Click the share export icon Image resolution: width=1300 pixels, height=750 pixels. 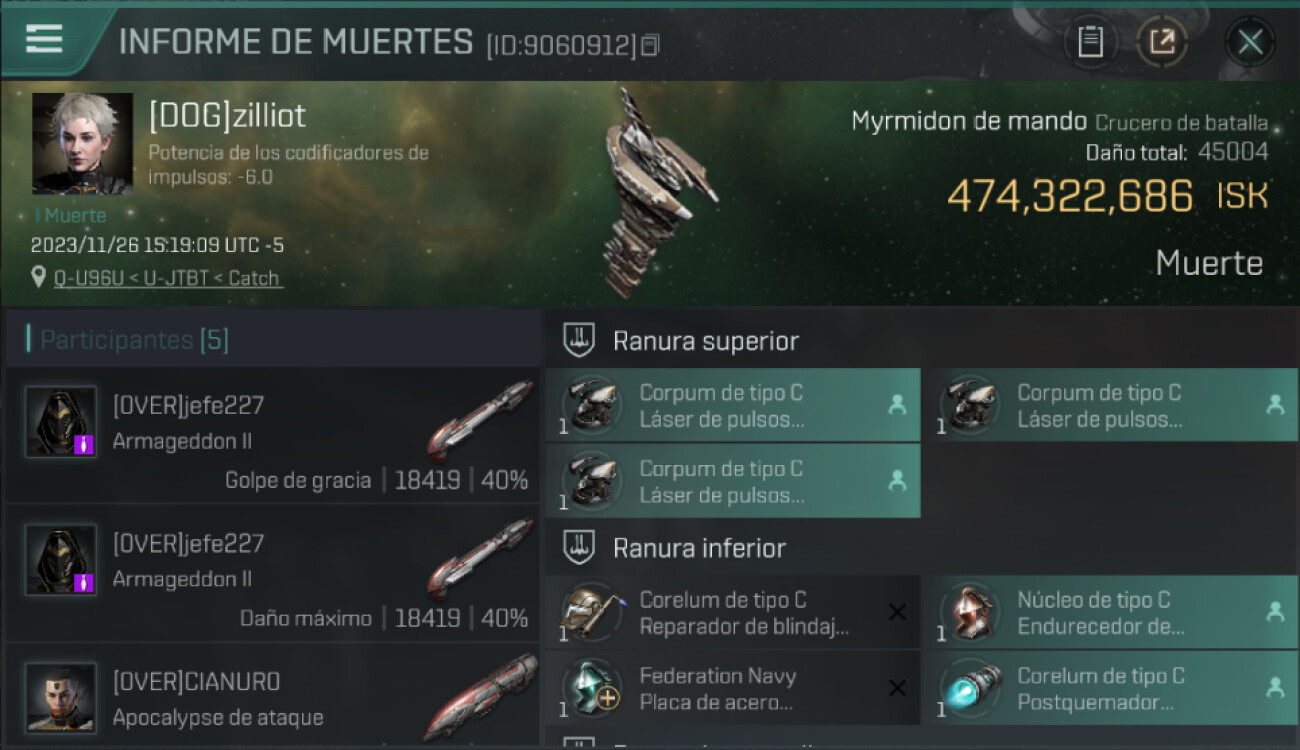click(x=1161, y=42)
